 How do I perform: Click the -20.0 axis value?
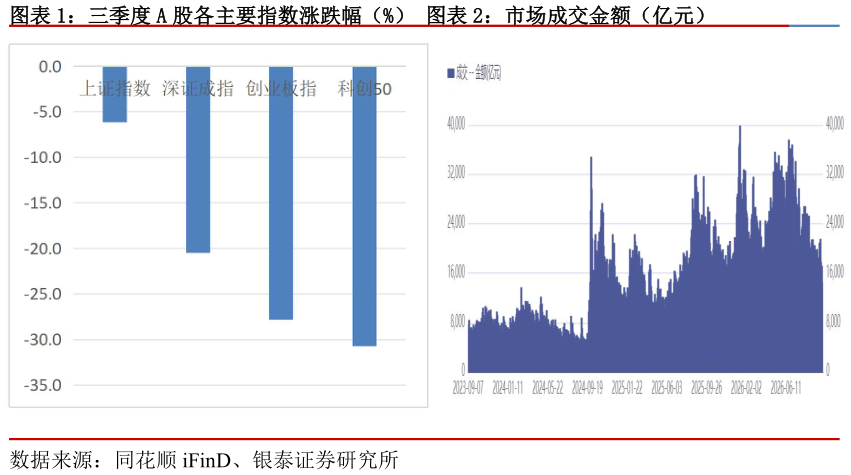[43, 249]
